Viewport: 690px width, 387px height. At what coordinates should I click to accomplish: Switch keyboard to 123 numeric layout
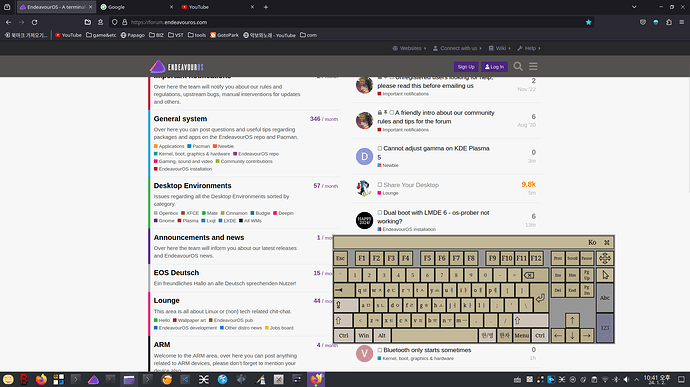(605, 328)
